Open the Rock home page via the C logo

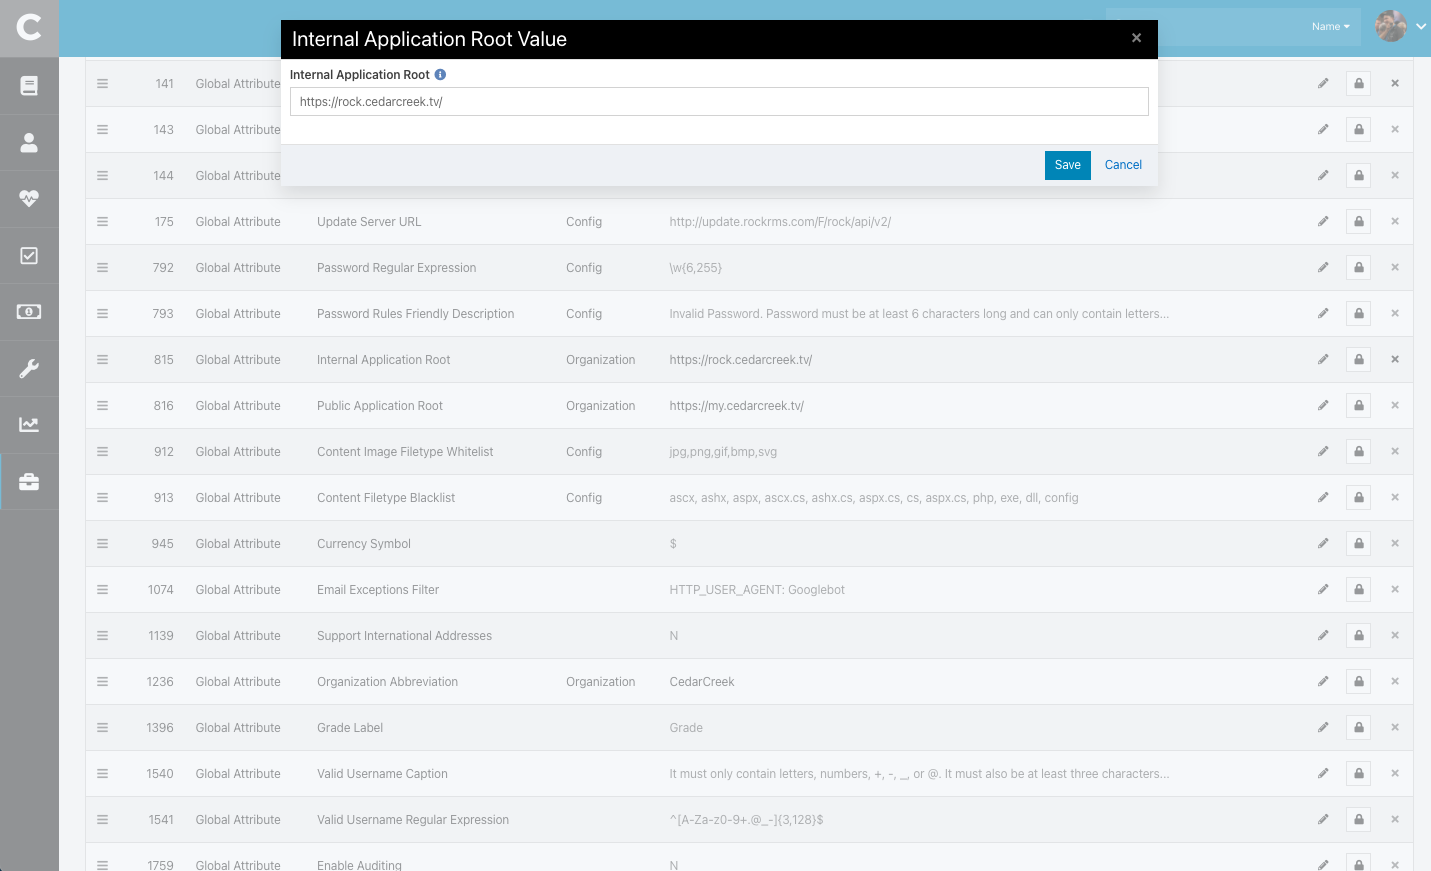tap(29, 29)
